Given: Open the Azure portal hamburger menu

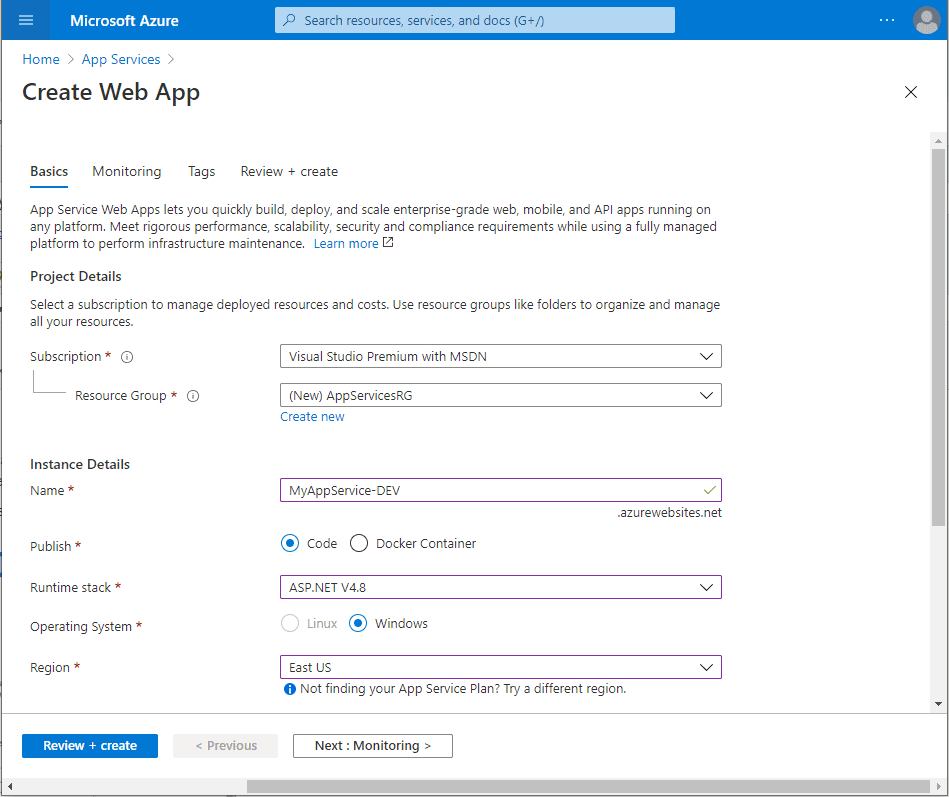Looking at the screenshot, I should tap(25, 20).
